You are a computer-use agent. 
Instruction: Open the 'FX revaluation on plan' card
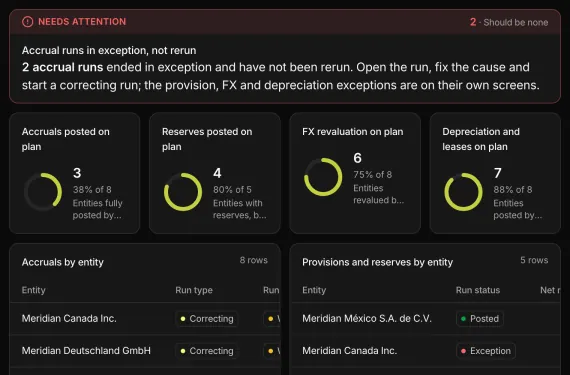click(355, 173)
